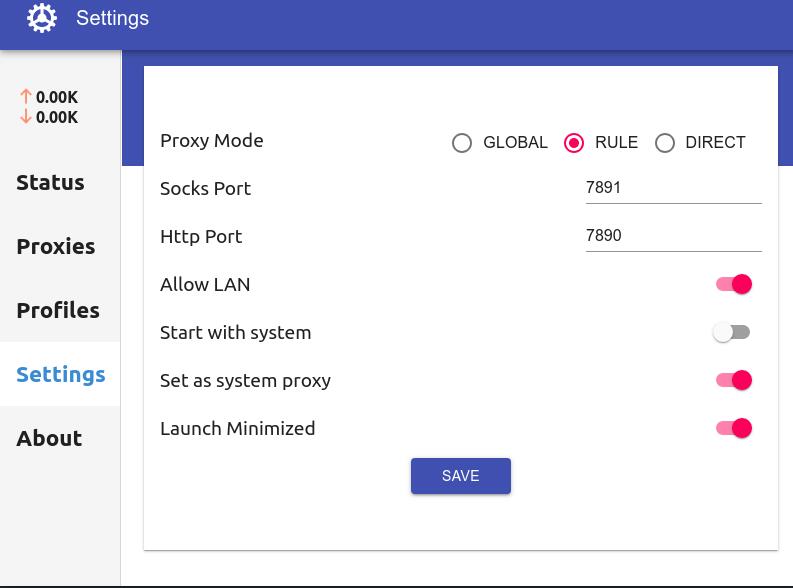Click the Settings title in header
The image size is (793, 588).
[112, 19]
